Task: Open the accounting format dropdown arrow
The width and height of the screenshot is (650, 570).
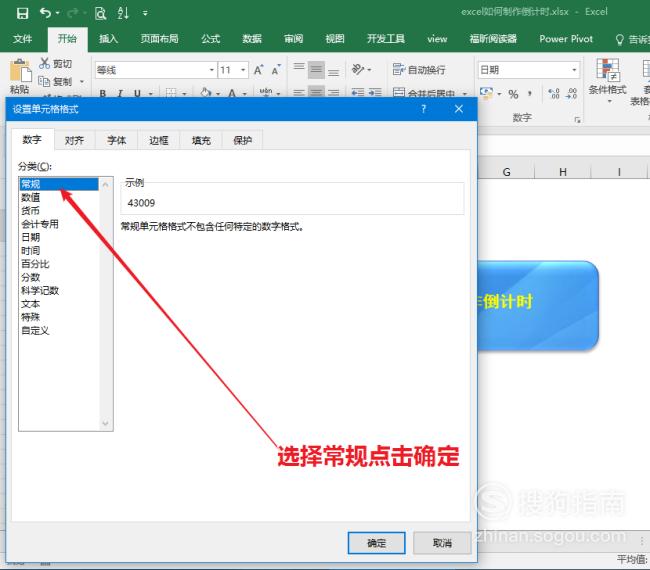Action: tap(499, 94)
